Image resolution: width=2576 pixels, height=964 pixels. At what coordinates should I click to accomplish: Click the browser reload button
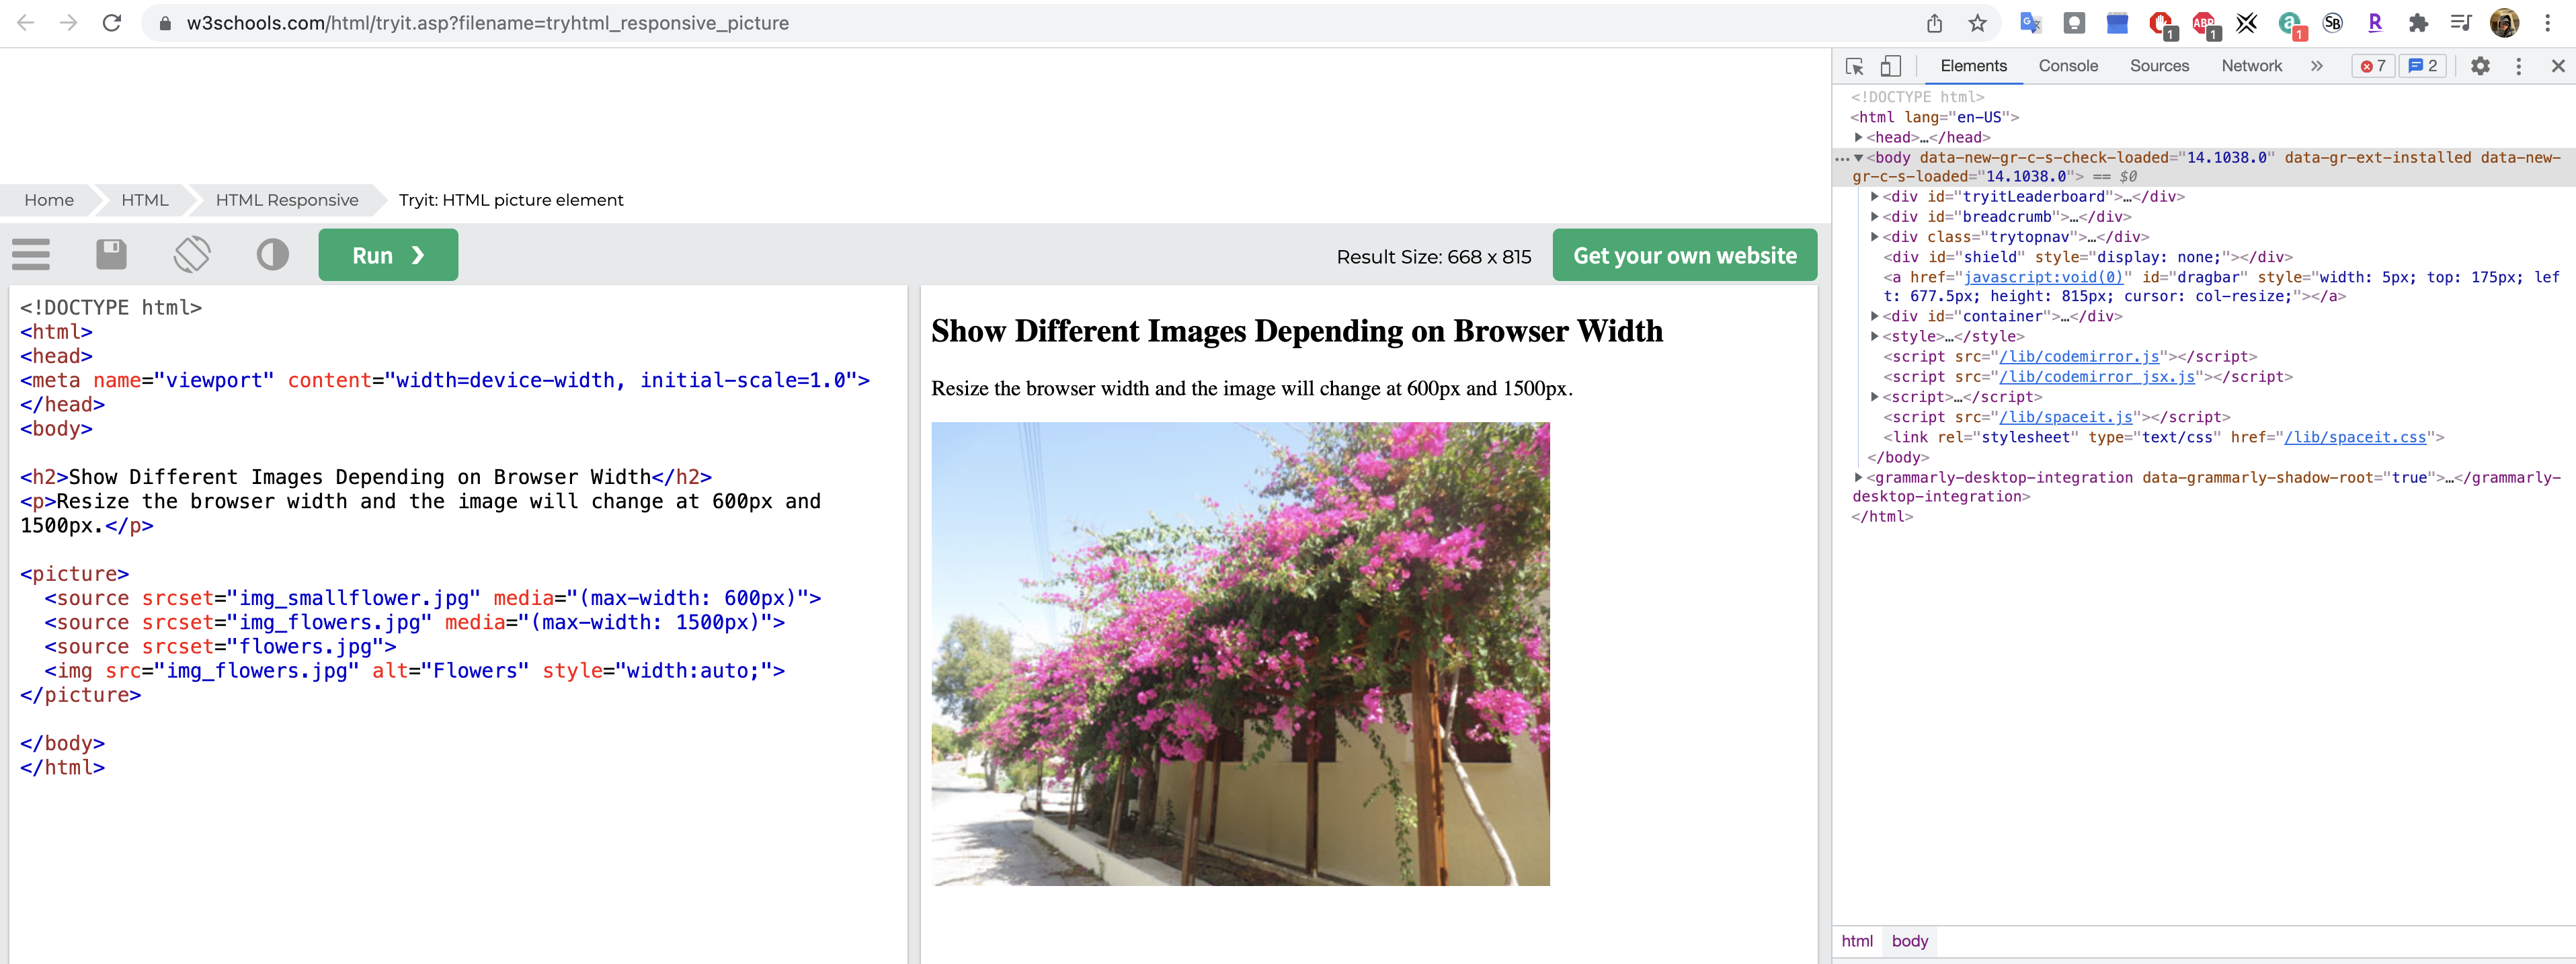(112, 23)
